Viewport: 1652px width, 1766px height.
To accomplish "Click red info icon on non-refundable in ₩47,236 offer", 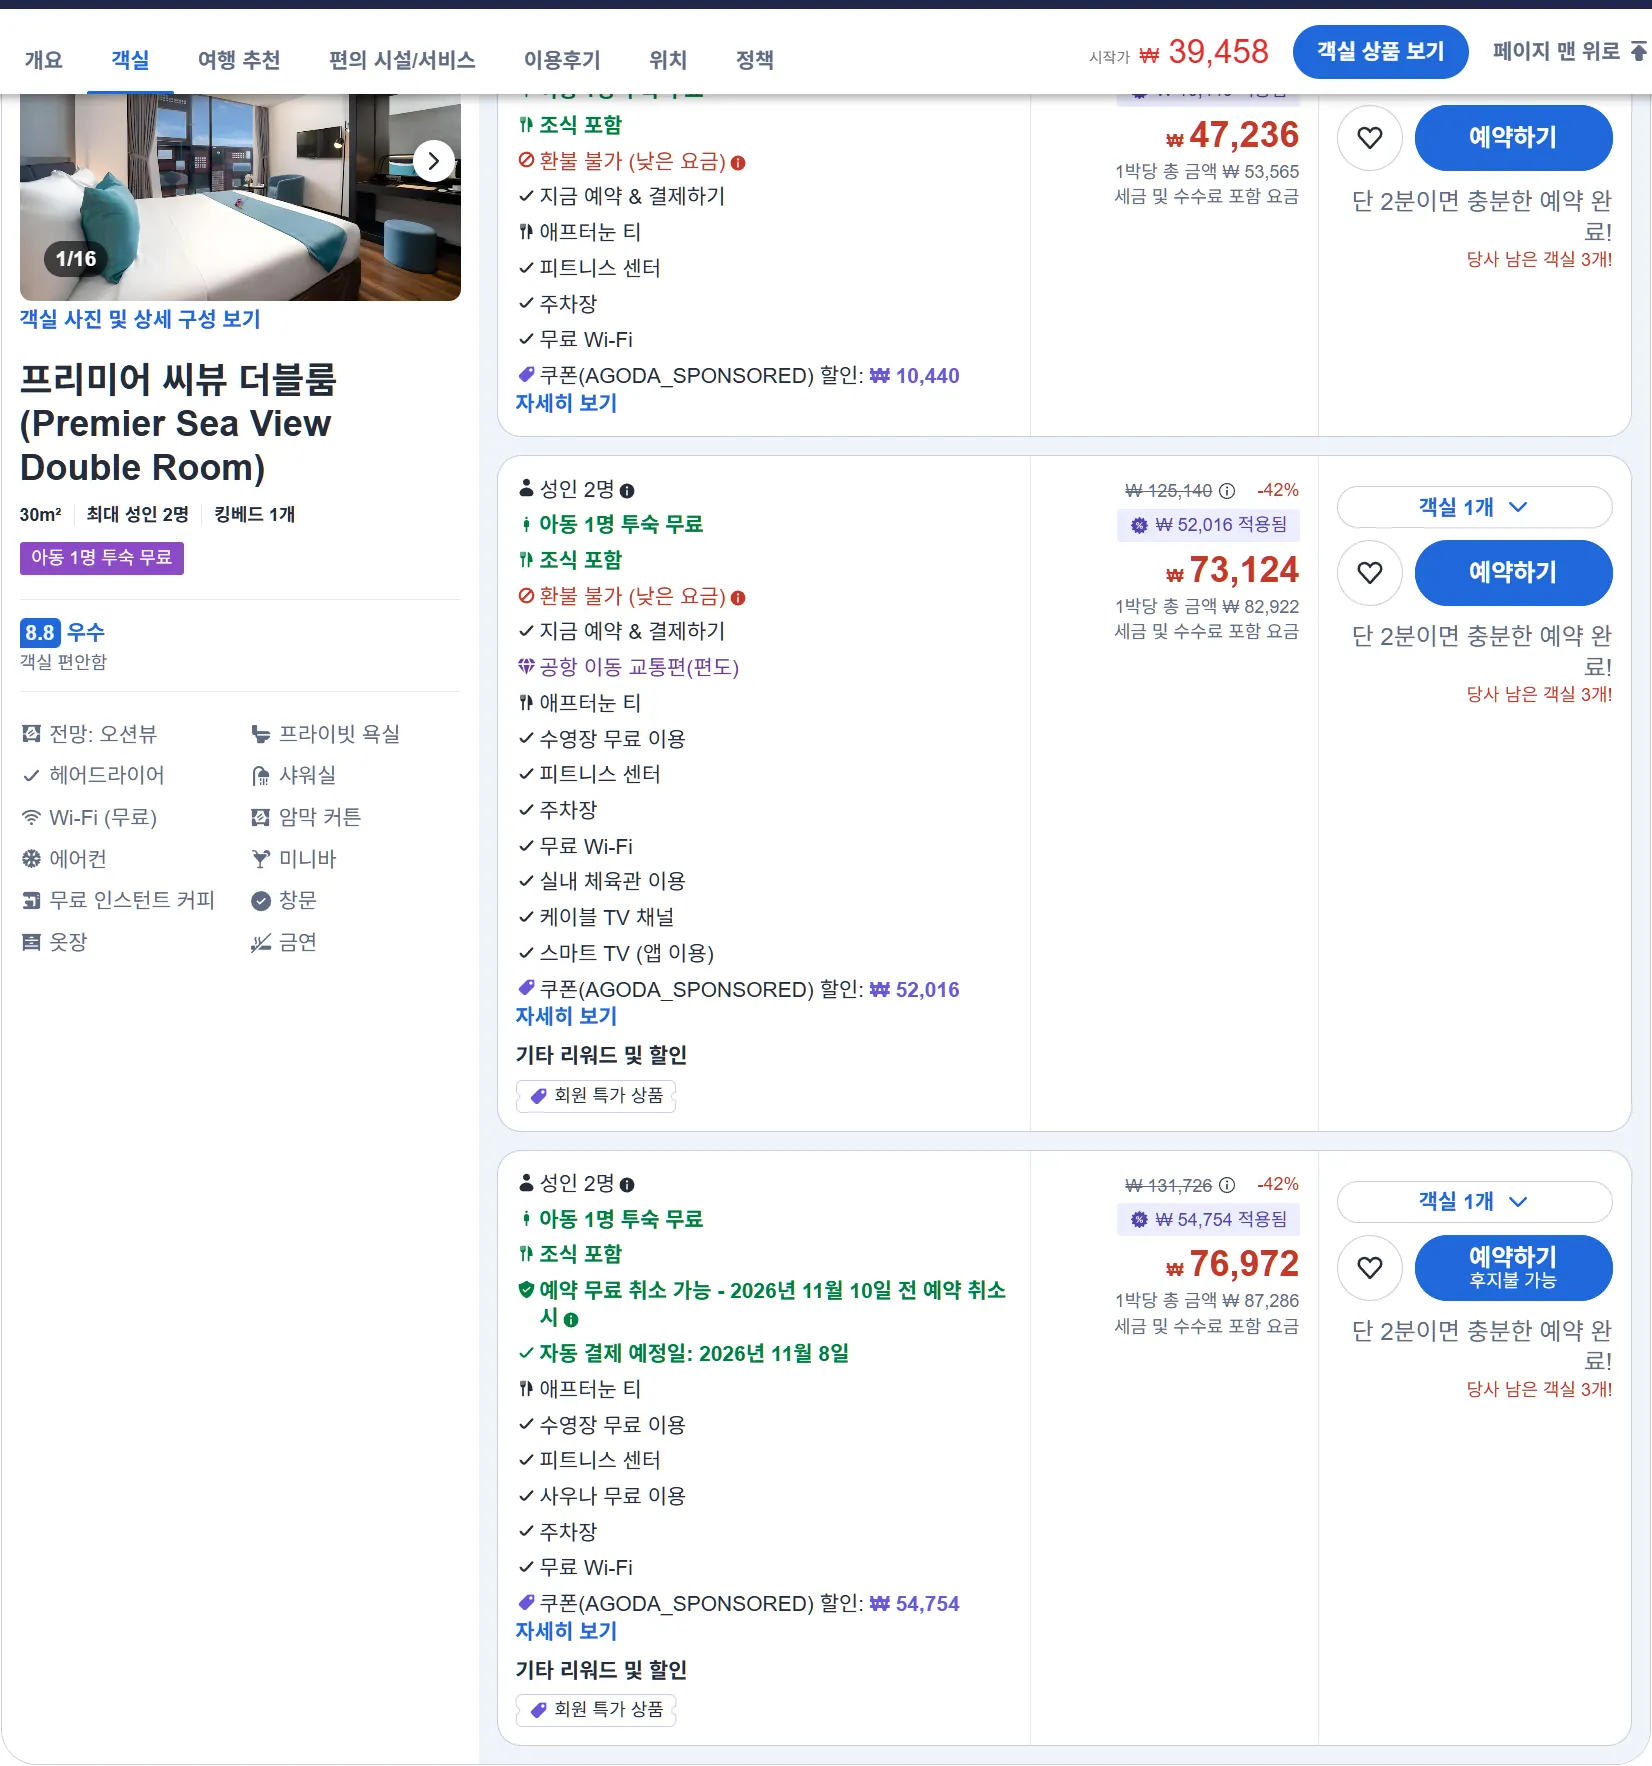I will pyautogui.click(x=738, y=163).
